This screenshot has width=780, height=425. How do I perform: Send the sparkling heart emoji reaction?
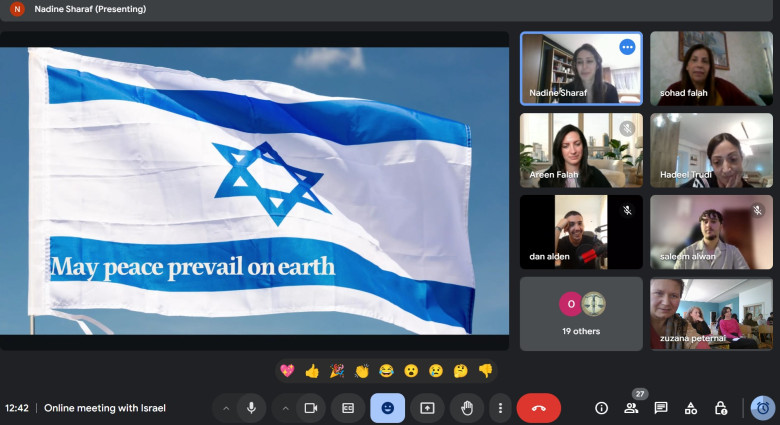click(287, 371)
